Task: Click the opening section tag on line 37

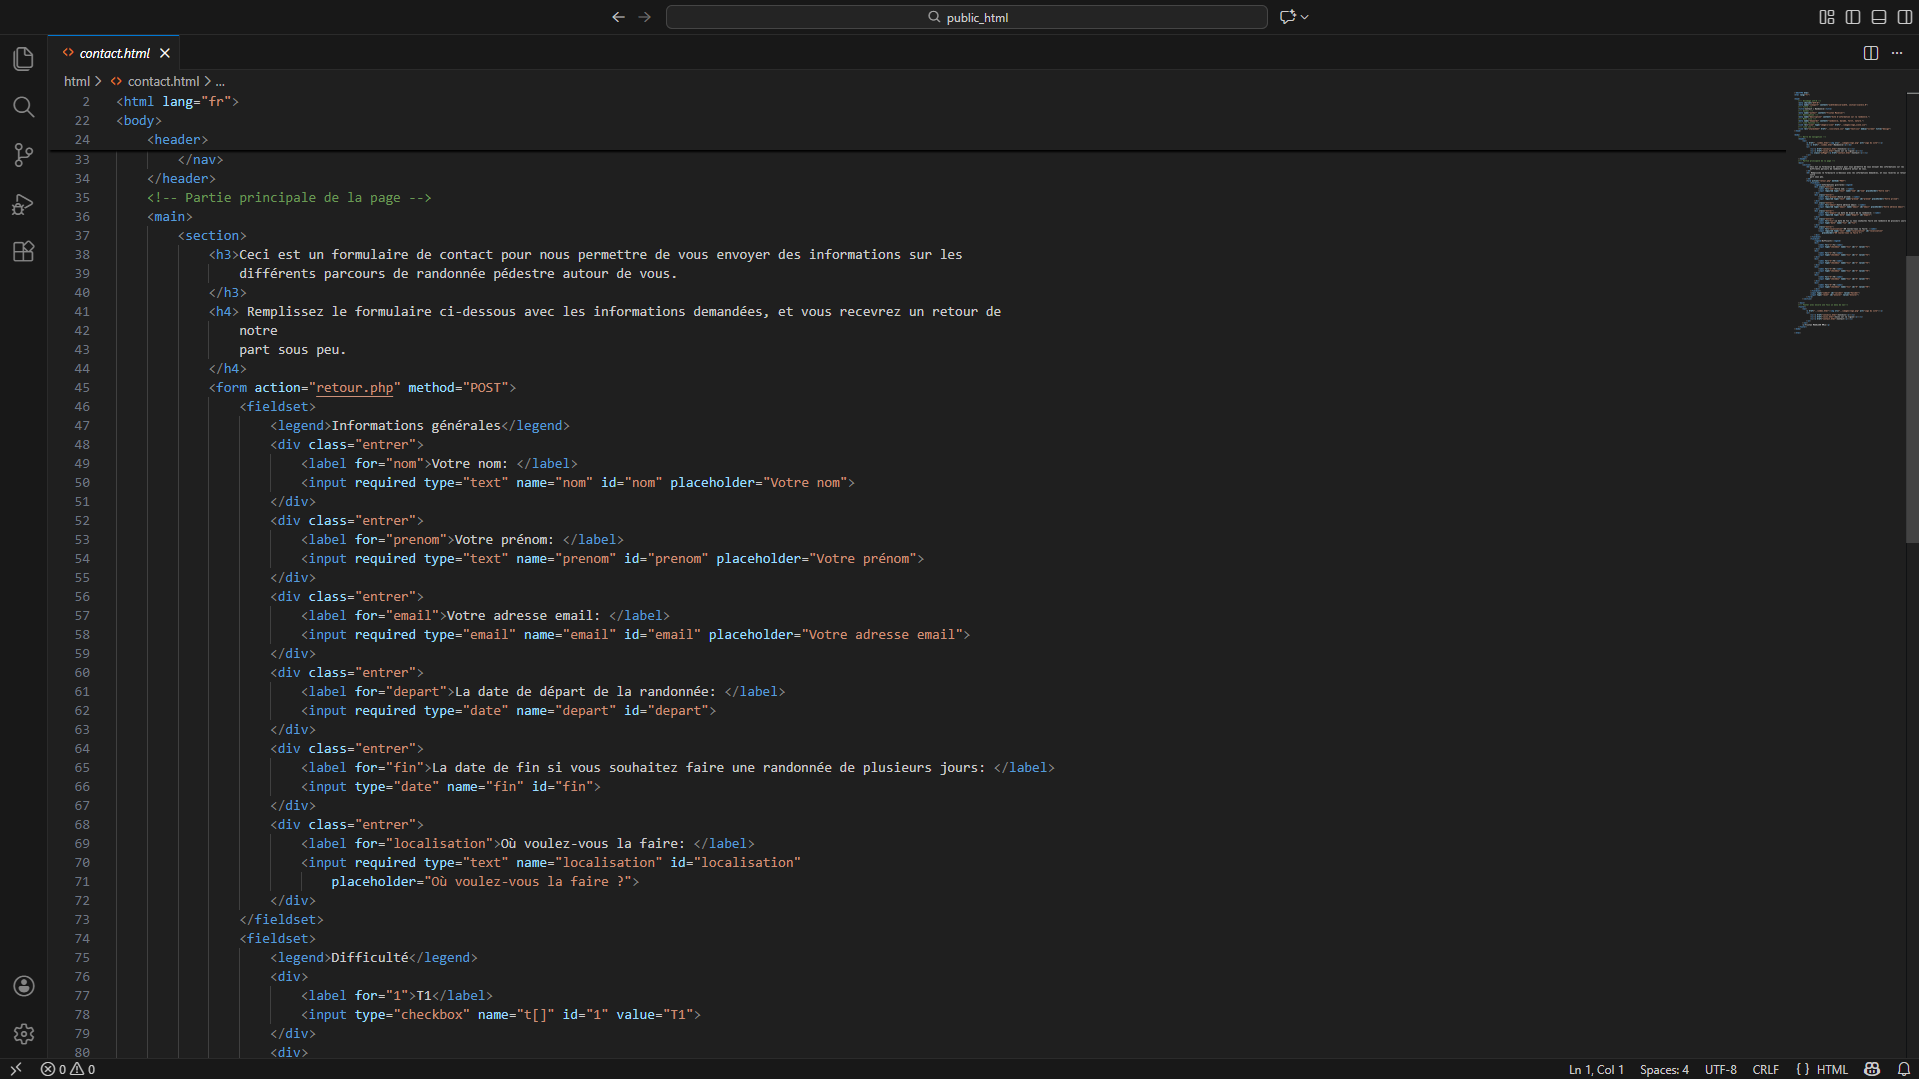Action: pos(212,235)
